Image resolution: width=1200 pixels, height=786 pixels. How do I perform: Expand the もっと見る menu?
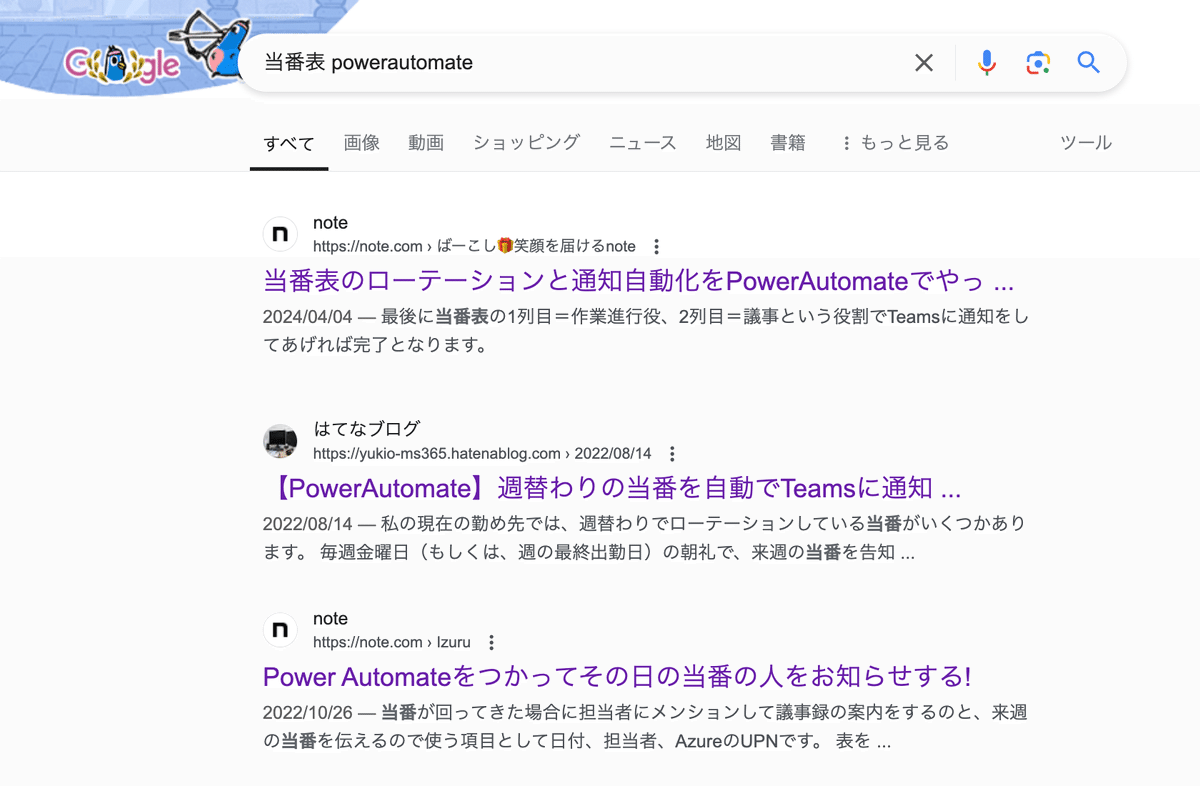tap(894, 143)
